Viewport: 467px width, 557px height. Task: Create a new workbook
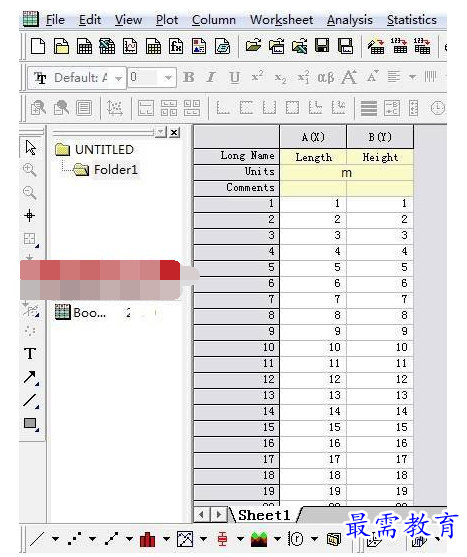point(84,47)
